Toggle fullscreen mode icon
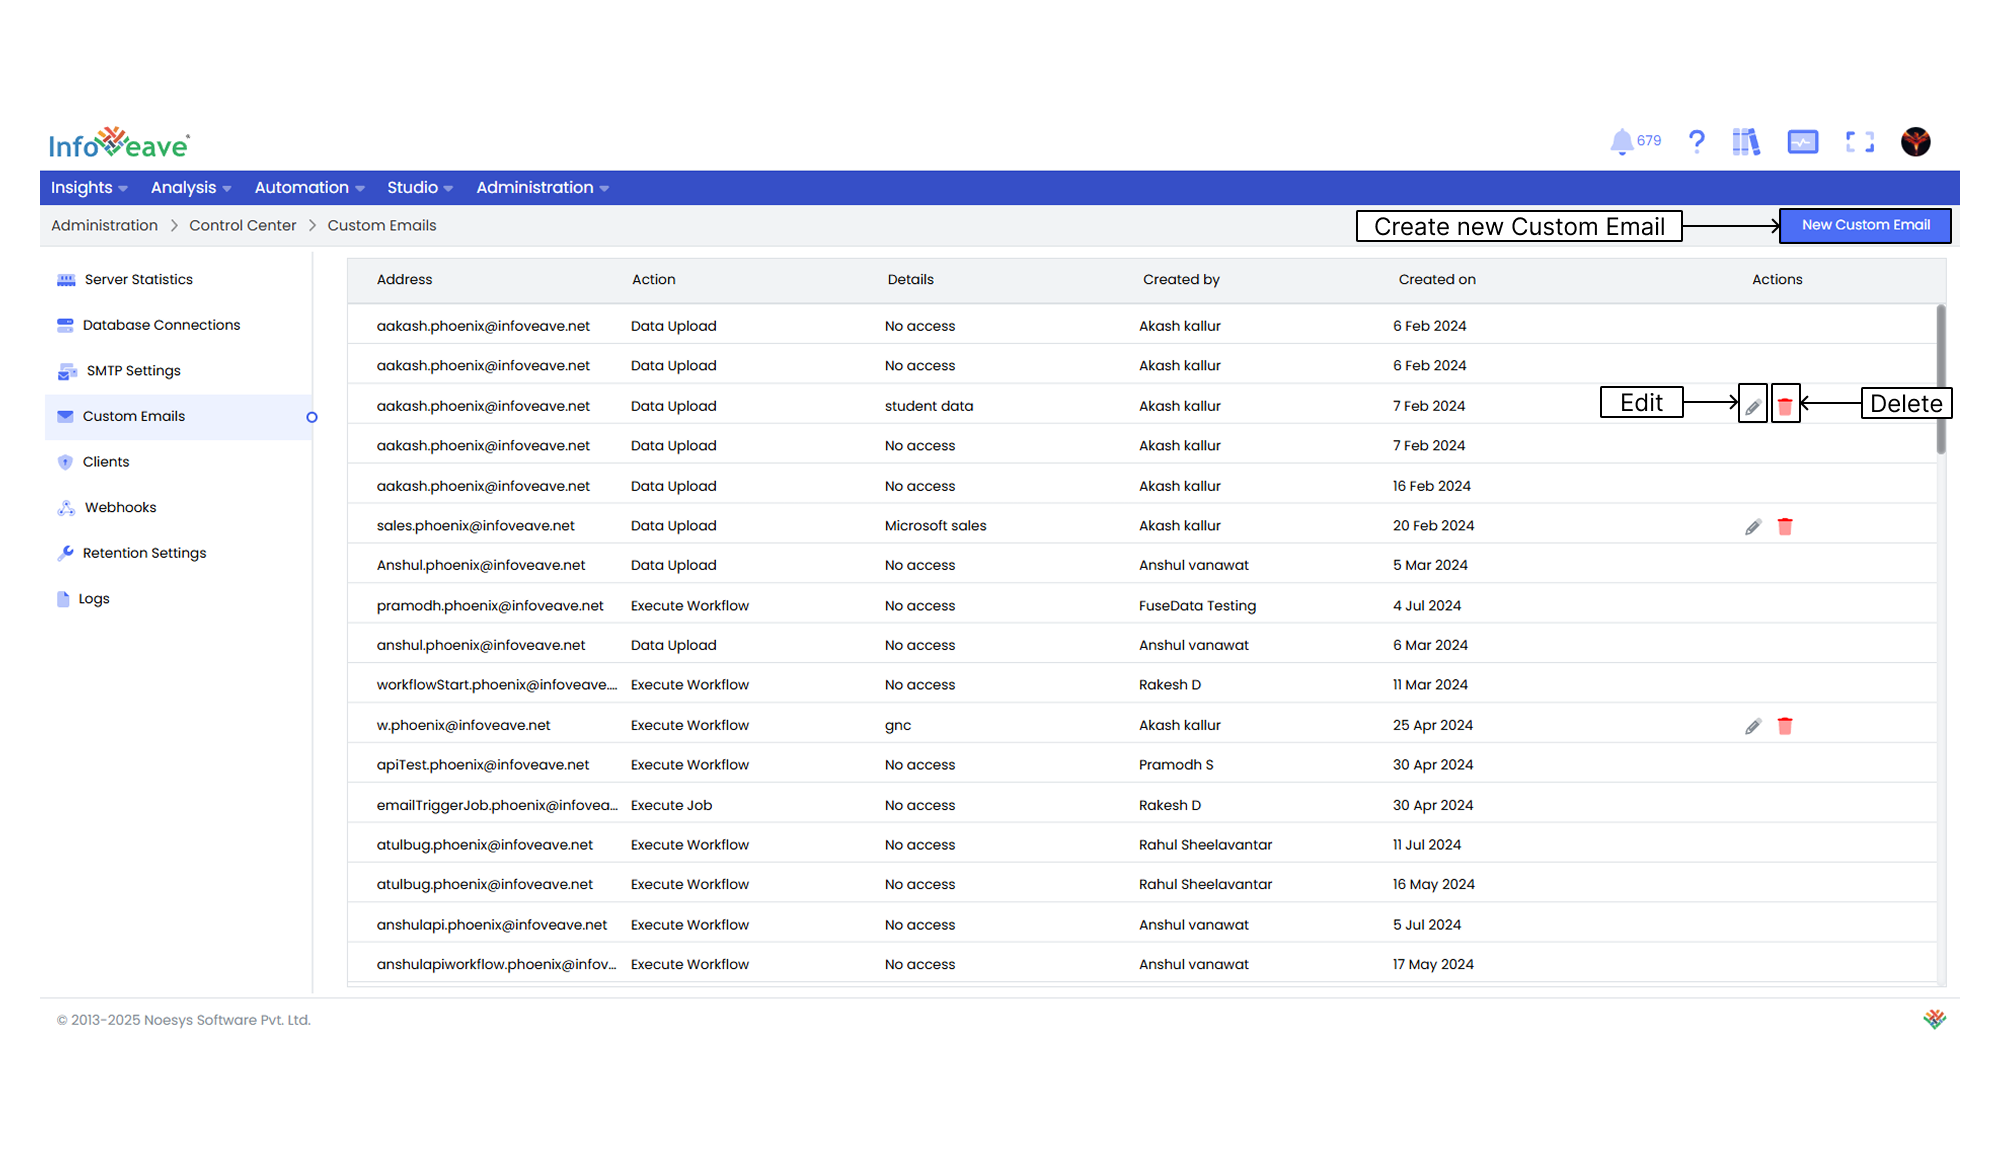Screen dimensions: 2000x1160 1860,142
